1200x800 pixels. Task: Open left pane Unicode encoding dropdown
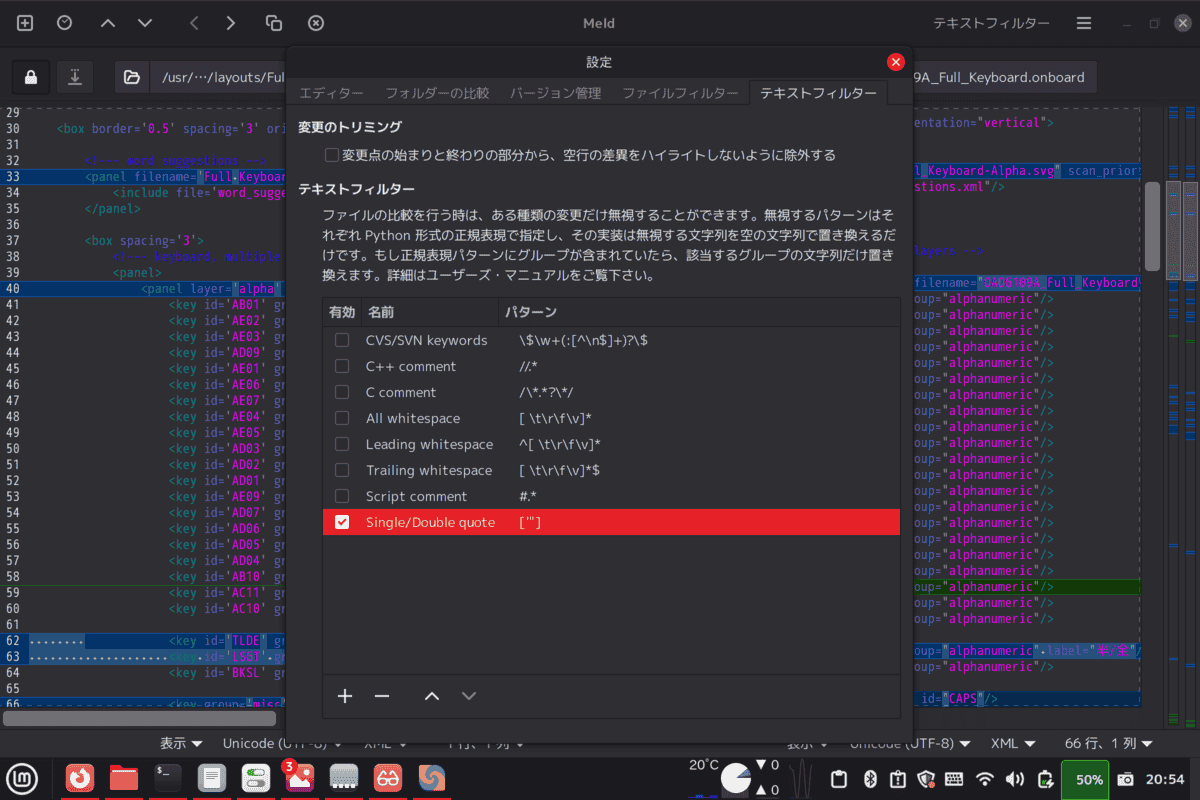click(283, 743)
